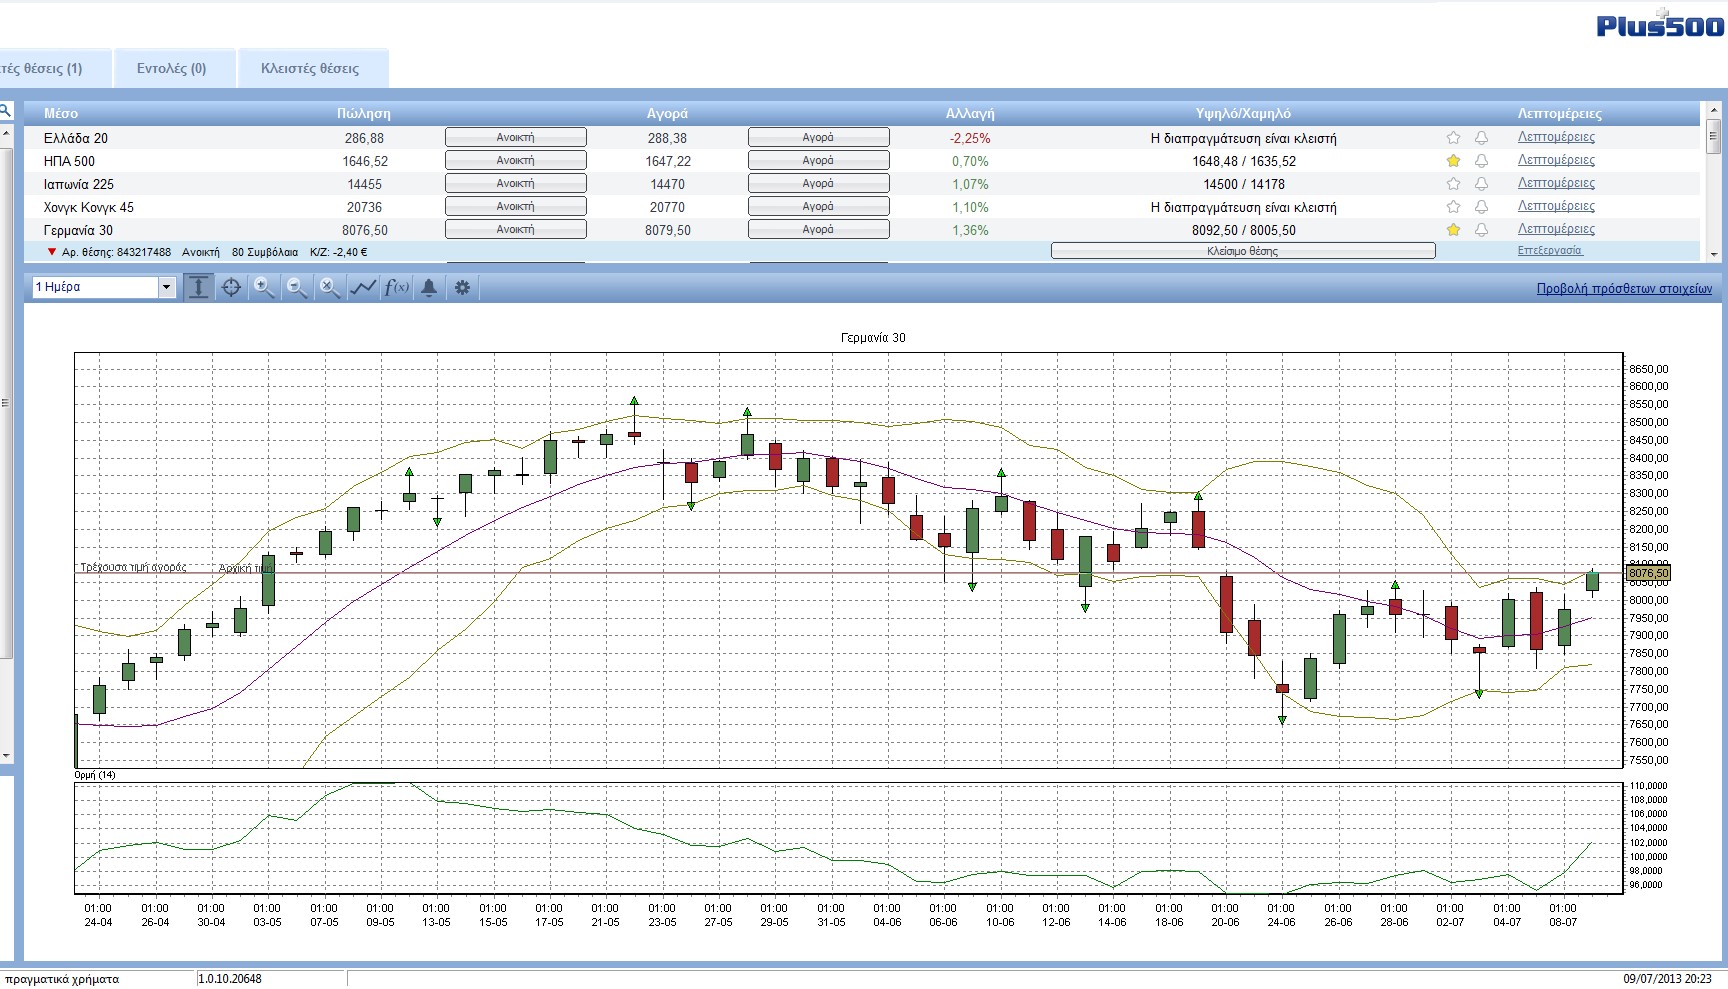Click the Μέσο column header
The image size is (1728, 989).
[x=61, y=113]
